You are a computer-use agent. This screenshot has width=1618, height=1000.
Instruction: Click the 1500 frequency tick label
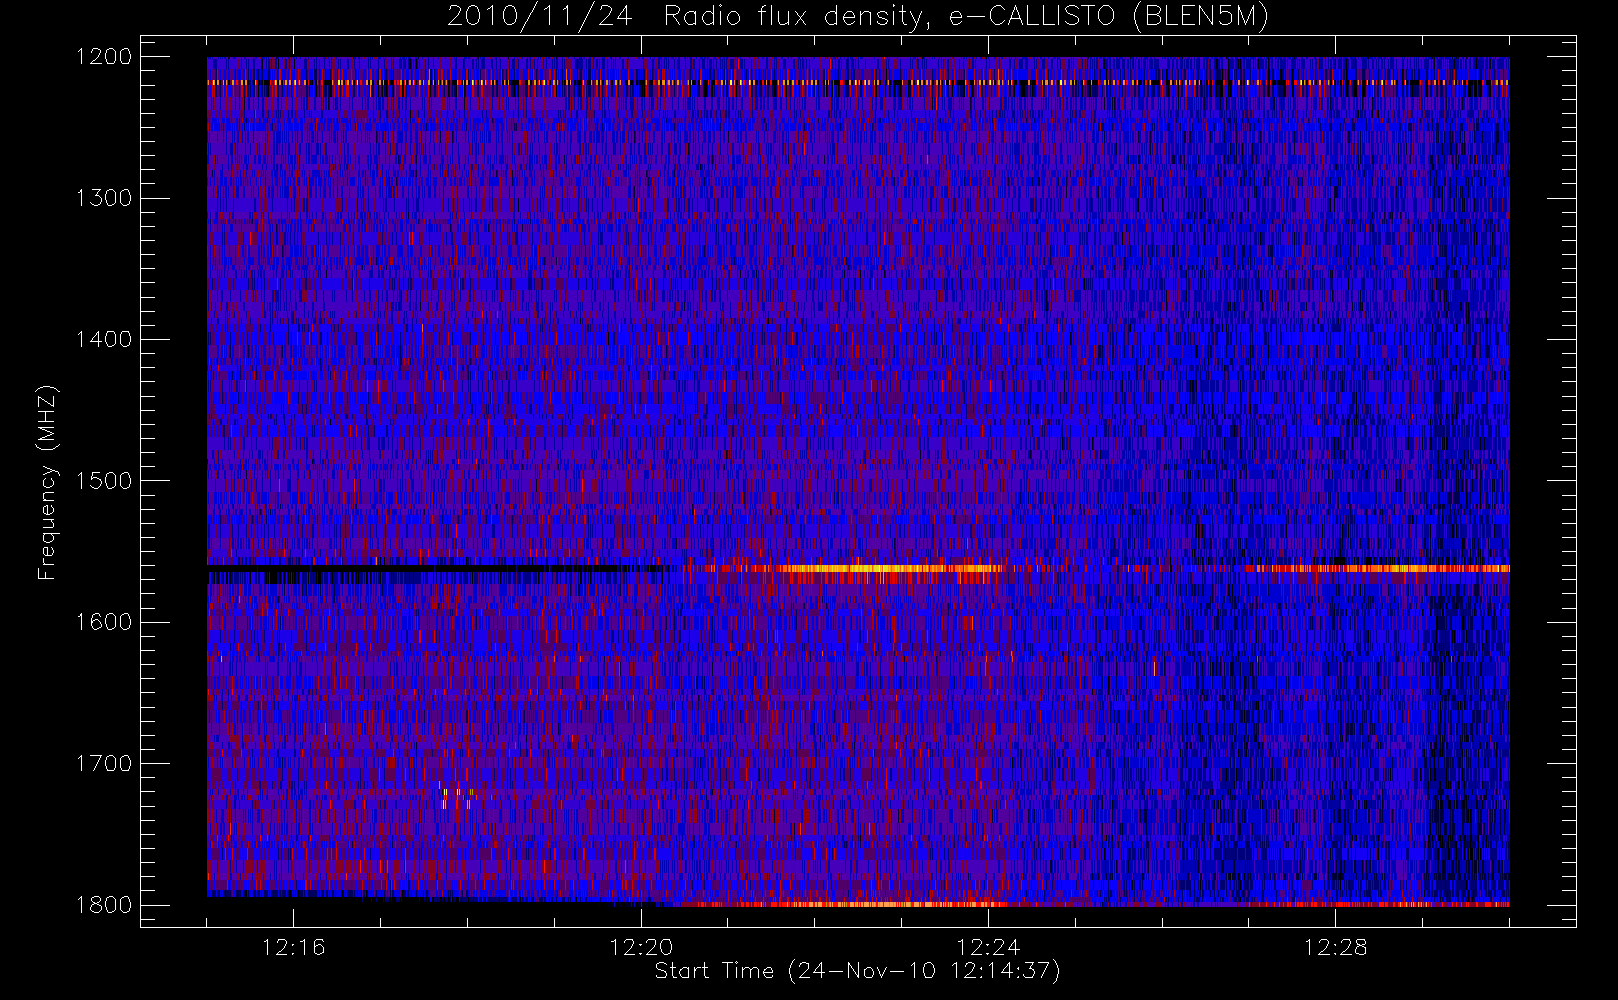coord(104,481)
